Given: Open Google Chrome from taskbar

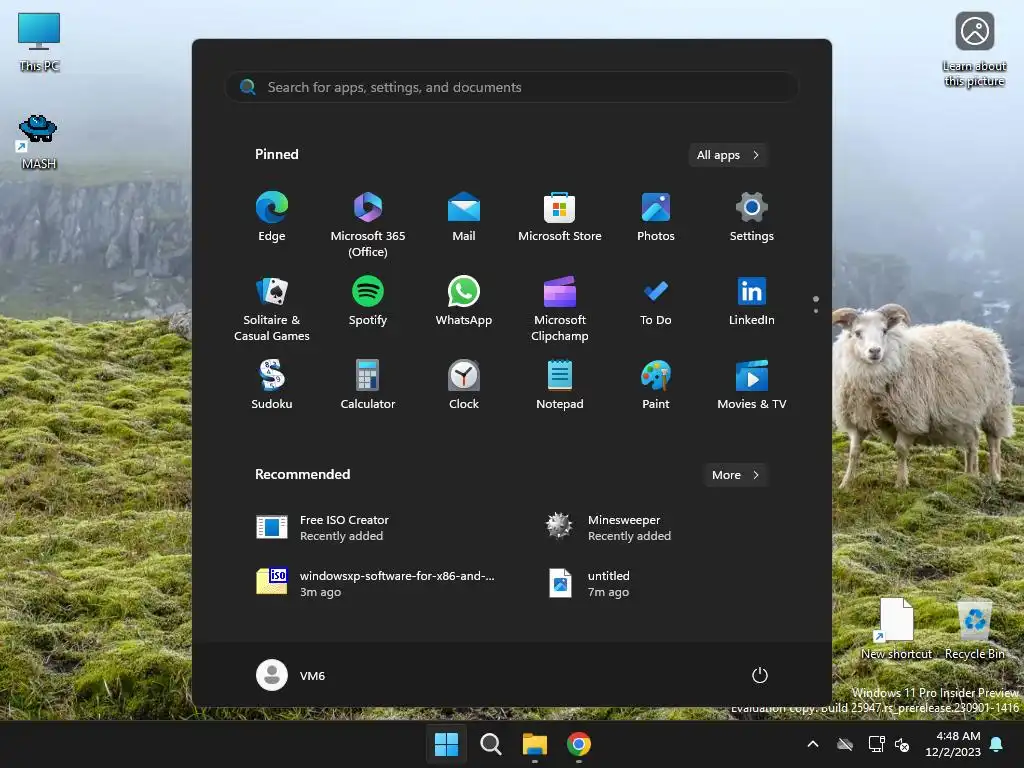Looking at the screenshot, I should 579,744.
